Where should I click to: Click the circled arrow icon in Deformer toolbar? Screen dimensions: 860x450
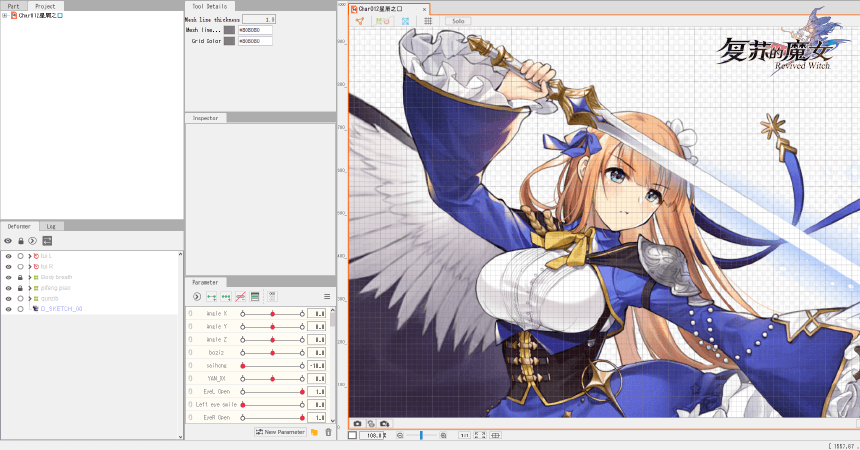[32, 241]
